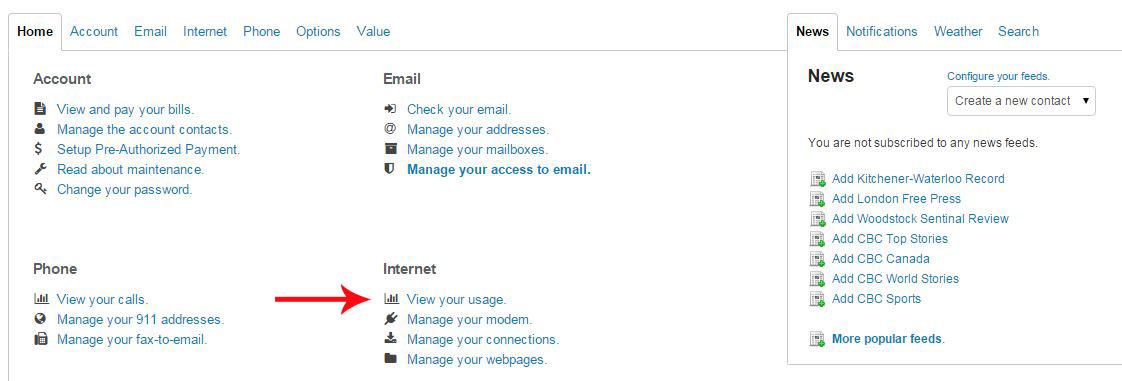Open More popular feeds link

point(888,339)
